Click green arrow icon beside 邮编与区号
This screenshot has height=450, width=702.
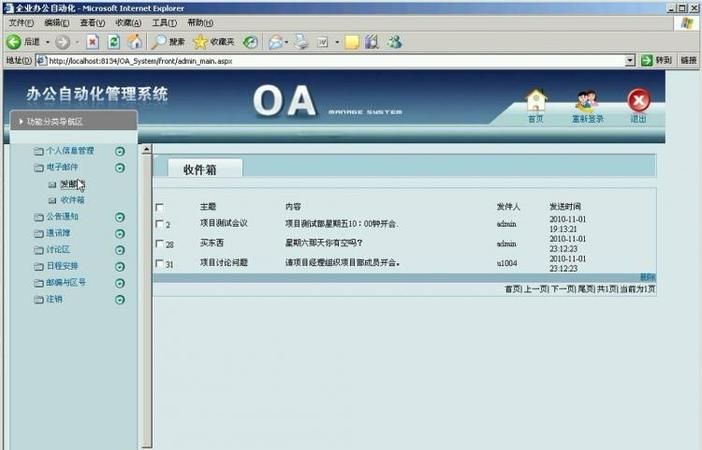(x=120, y=283)
